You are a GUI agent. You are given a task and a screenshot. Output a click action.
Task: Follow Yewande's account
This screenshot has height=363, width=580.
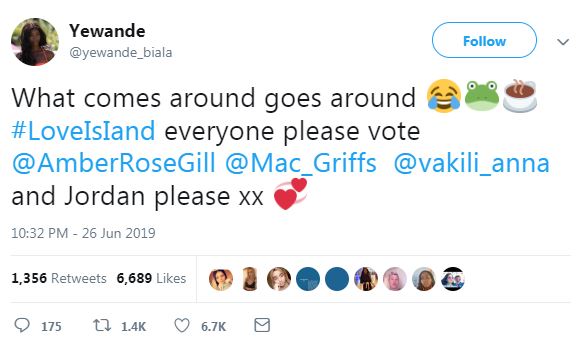(x=484, y=40)
